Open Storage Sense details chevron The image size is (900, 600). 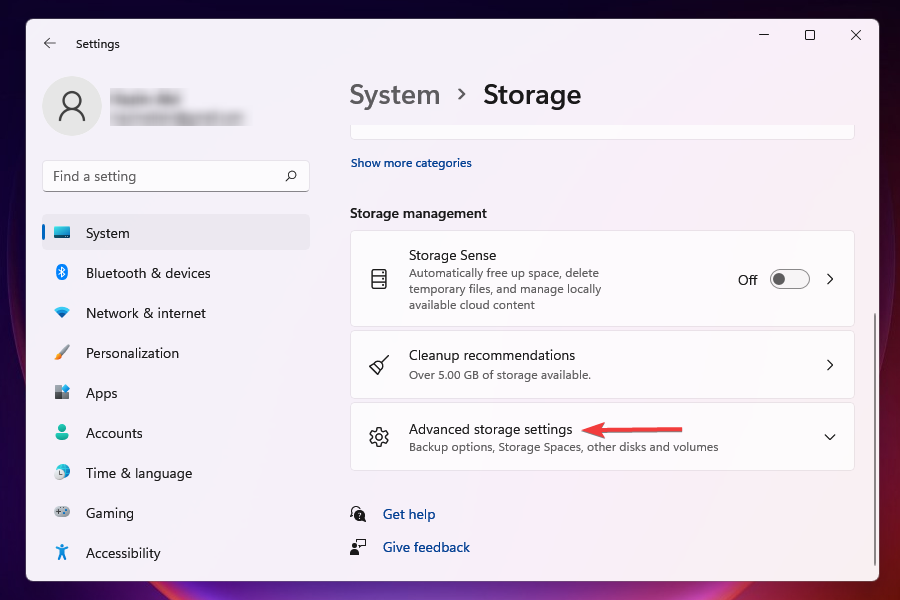click(830, 280)
